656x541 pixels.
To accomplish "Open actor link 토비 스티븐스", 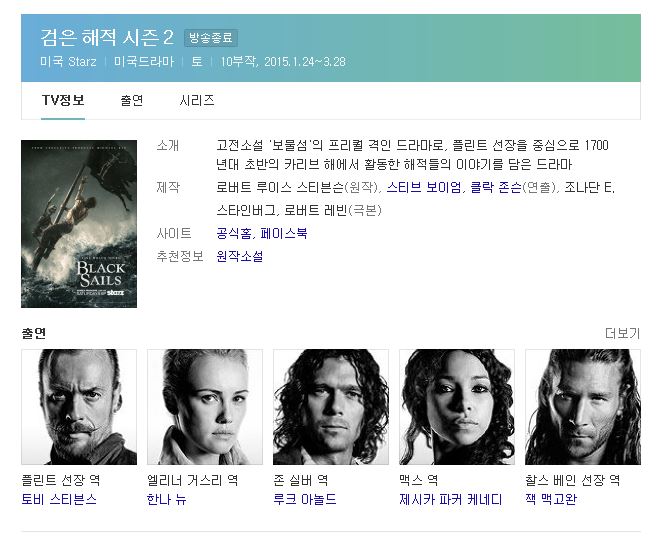I will [59, 499].
